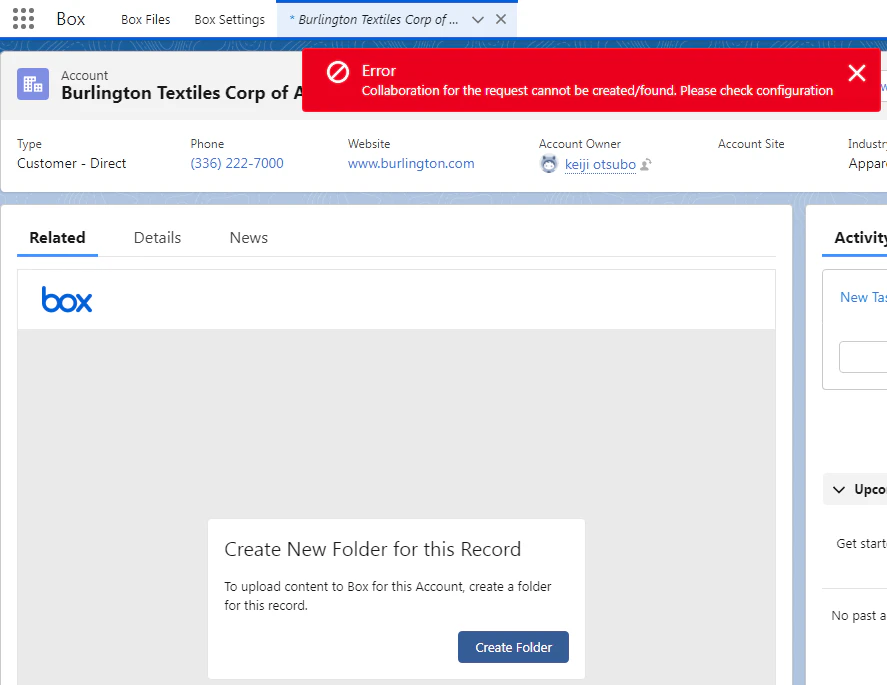Click the 'Customer - Direct' type value
The width and height of the screenshot is (887, 685).
(71, 163)
